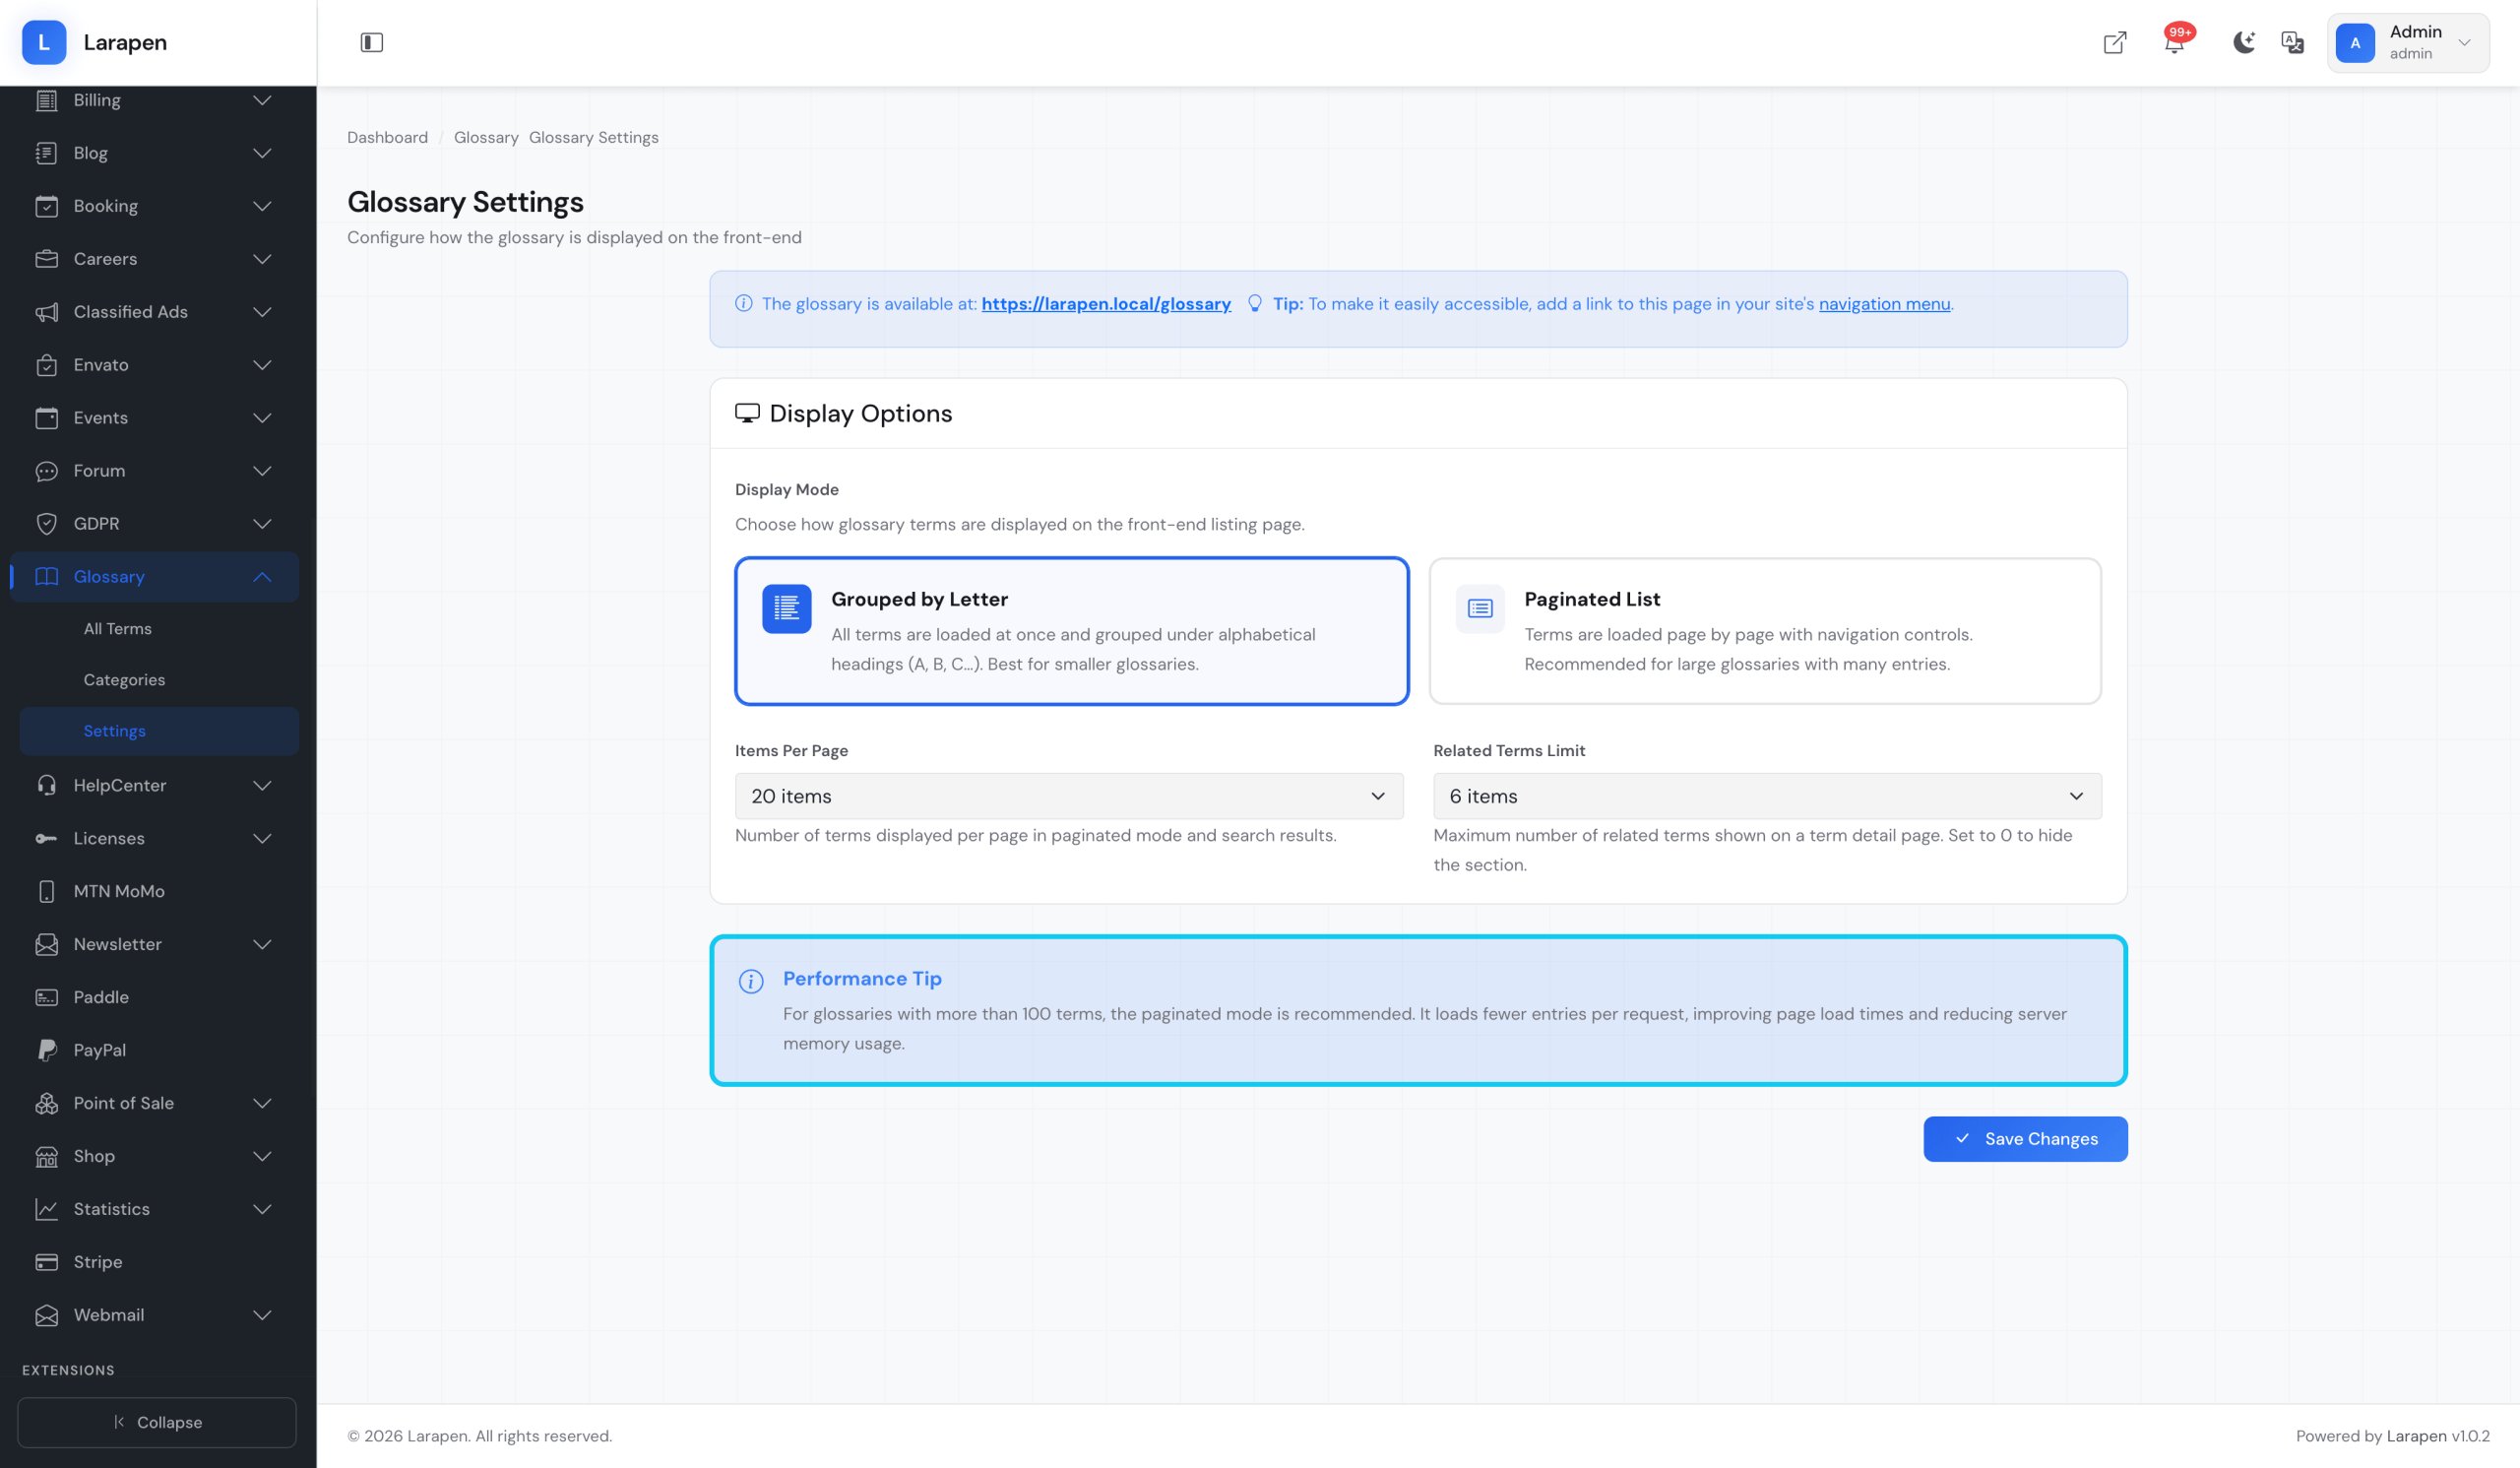Click the external link visit-site icon
The image size is (2520, 1468).
point(2114,43)
